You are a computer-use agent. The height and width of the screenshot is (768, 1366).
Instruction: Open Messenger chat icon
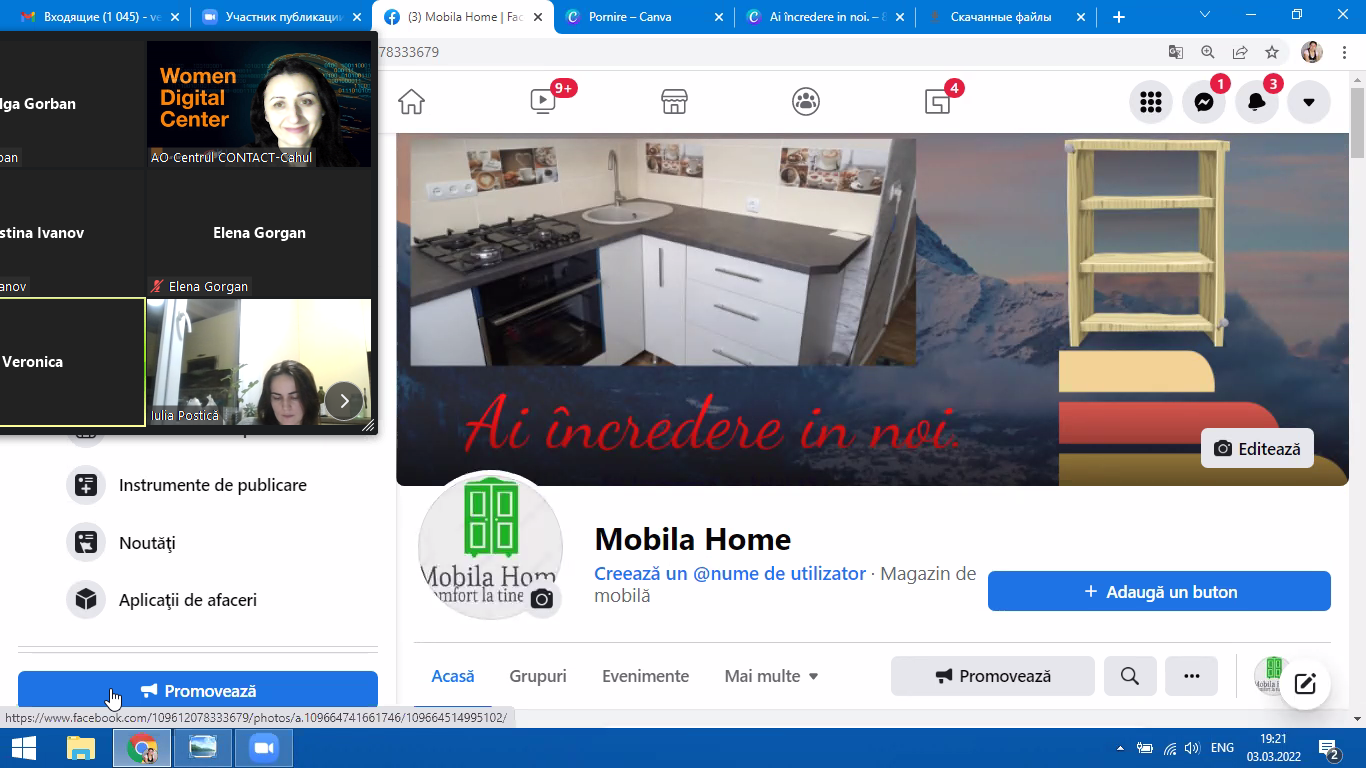1204,102
